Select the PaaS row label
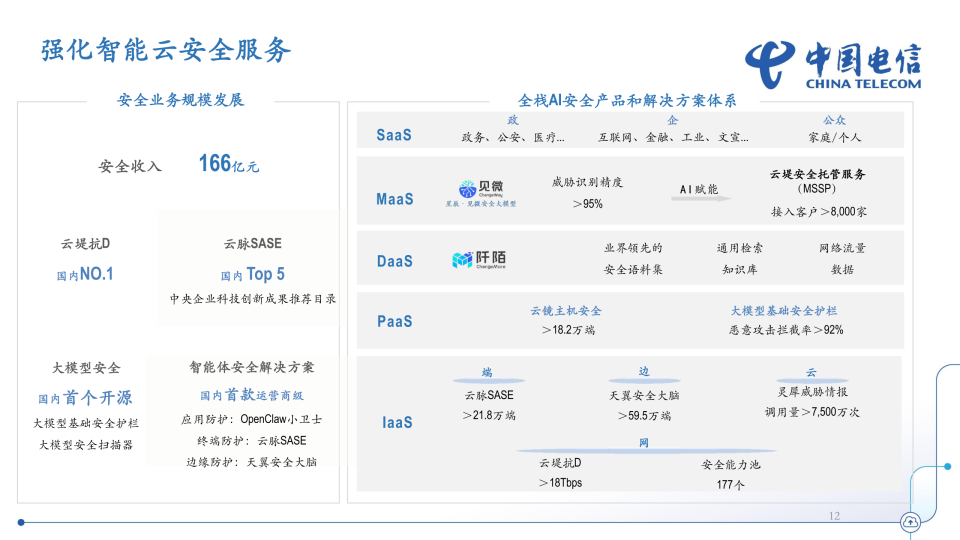The image size is (960, 540). (x=394, y=321)
